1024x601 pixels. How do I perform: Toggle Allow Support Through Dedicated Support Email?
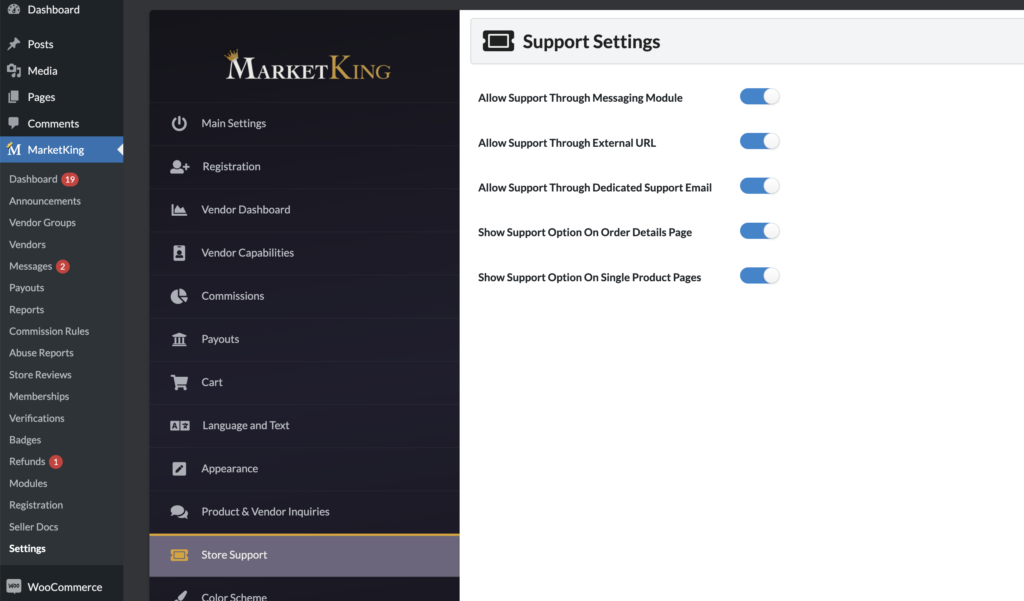pos(760,186)
